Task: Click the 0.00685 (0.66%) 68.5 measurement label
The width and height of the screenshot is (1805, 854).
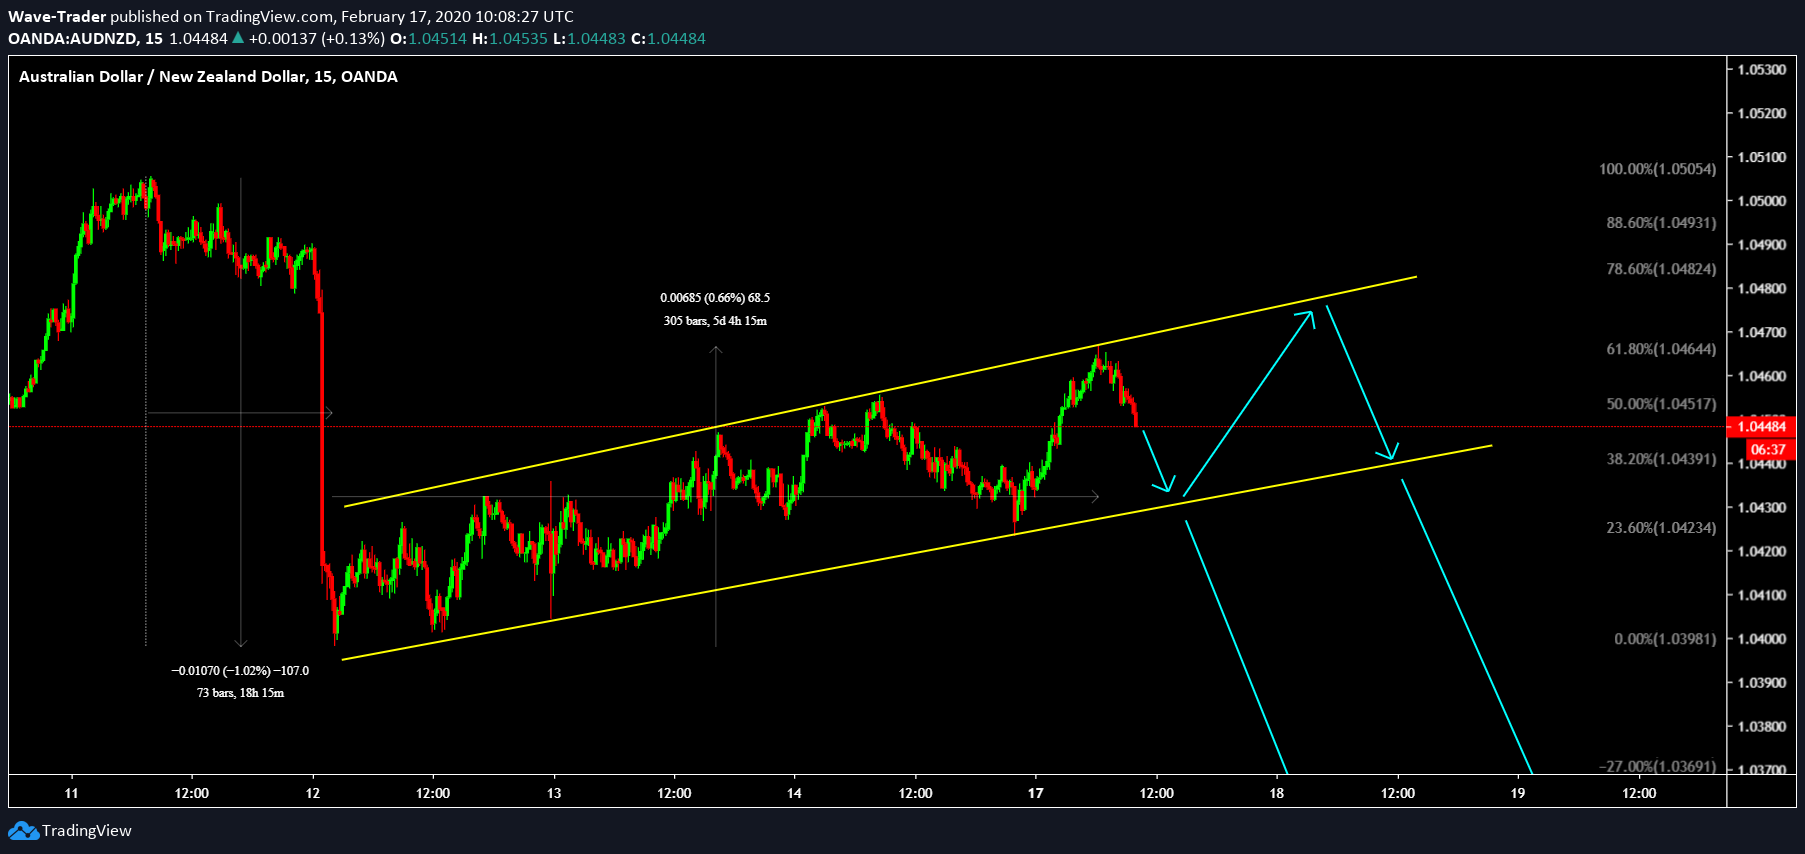Action: click(715, 298)
